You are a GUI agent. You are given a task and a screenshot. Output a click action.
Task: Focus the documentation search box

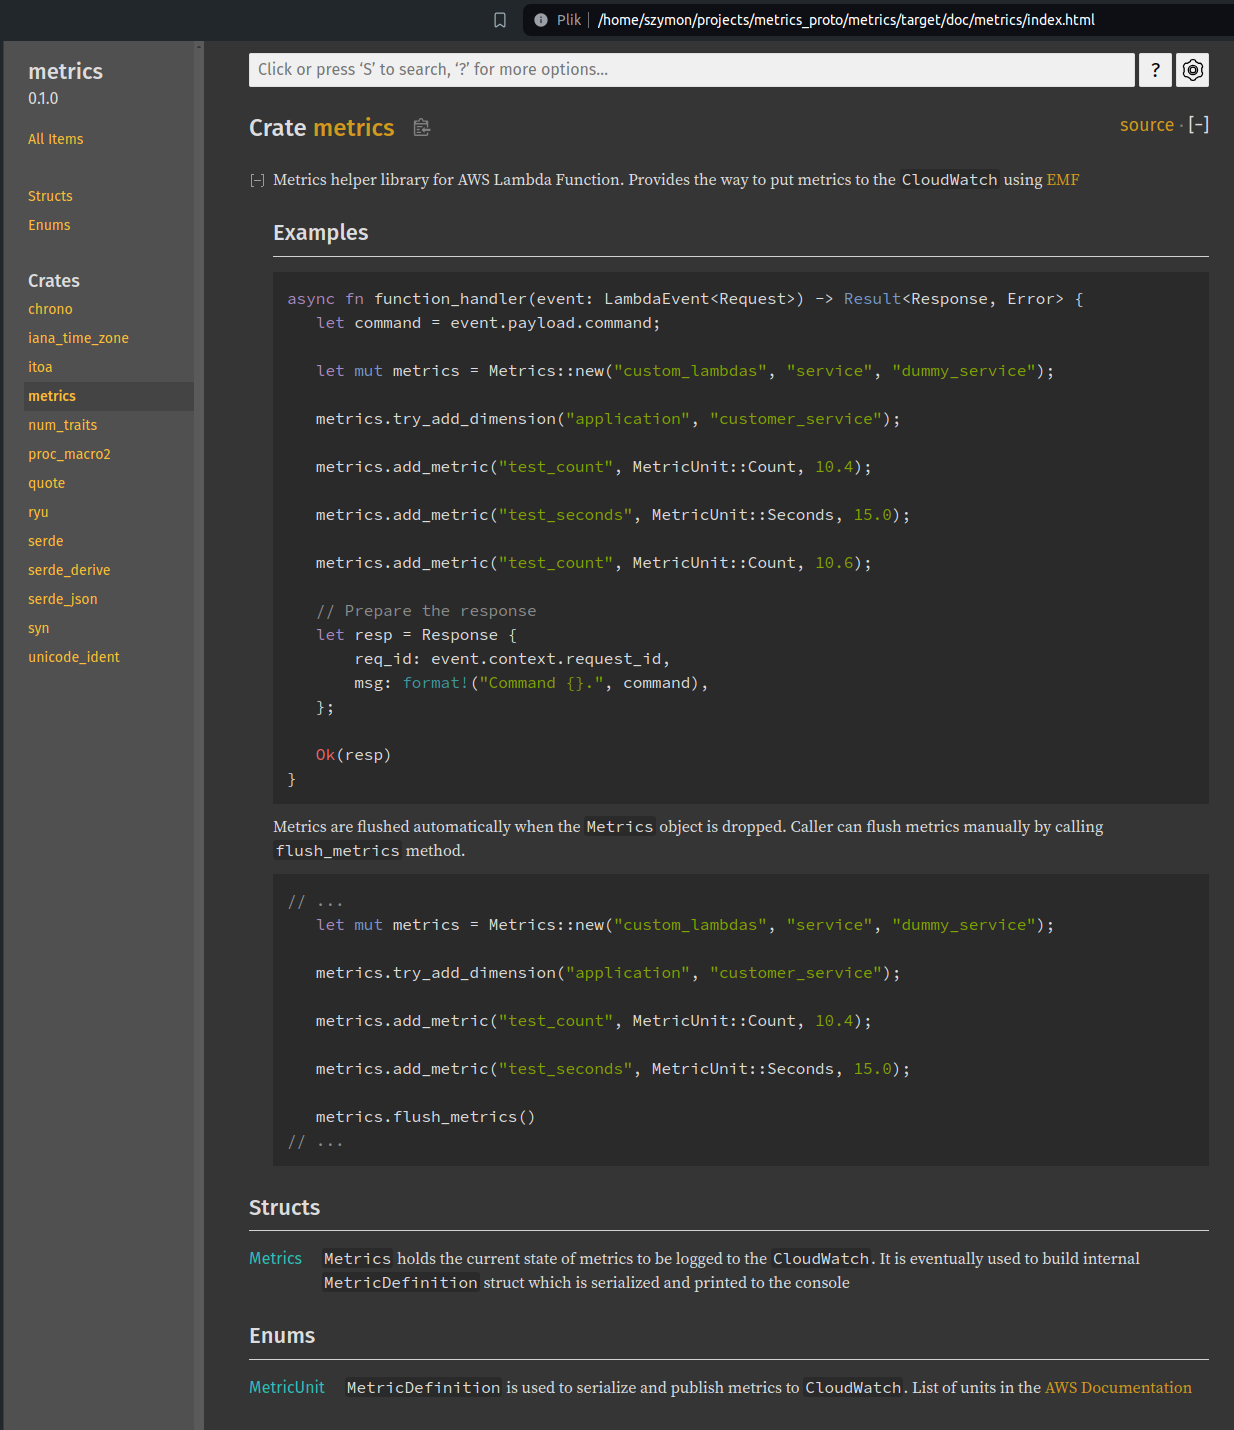[x=690, y=70]
